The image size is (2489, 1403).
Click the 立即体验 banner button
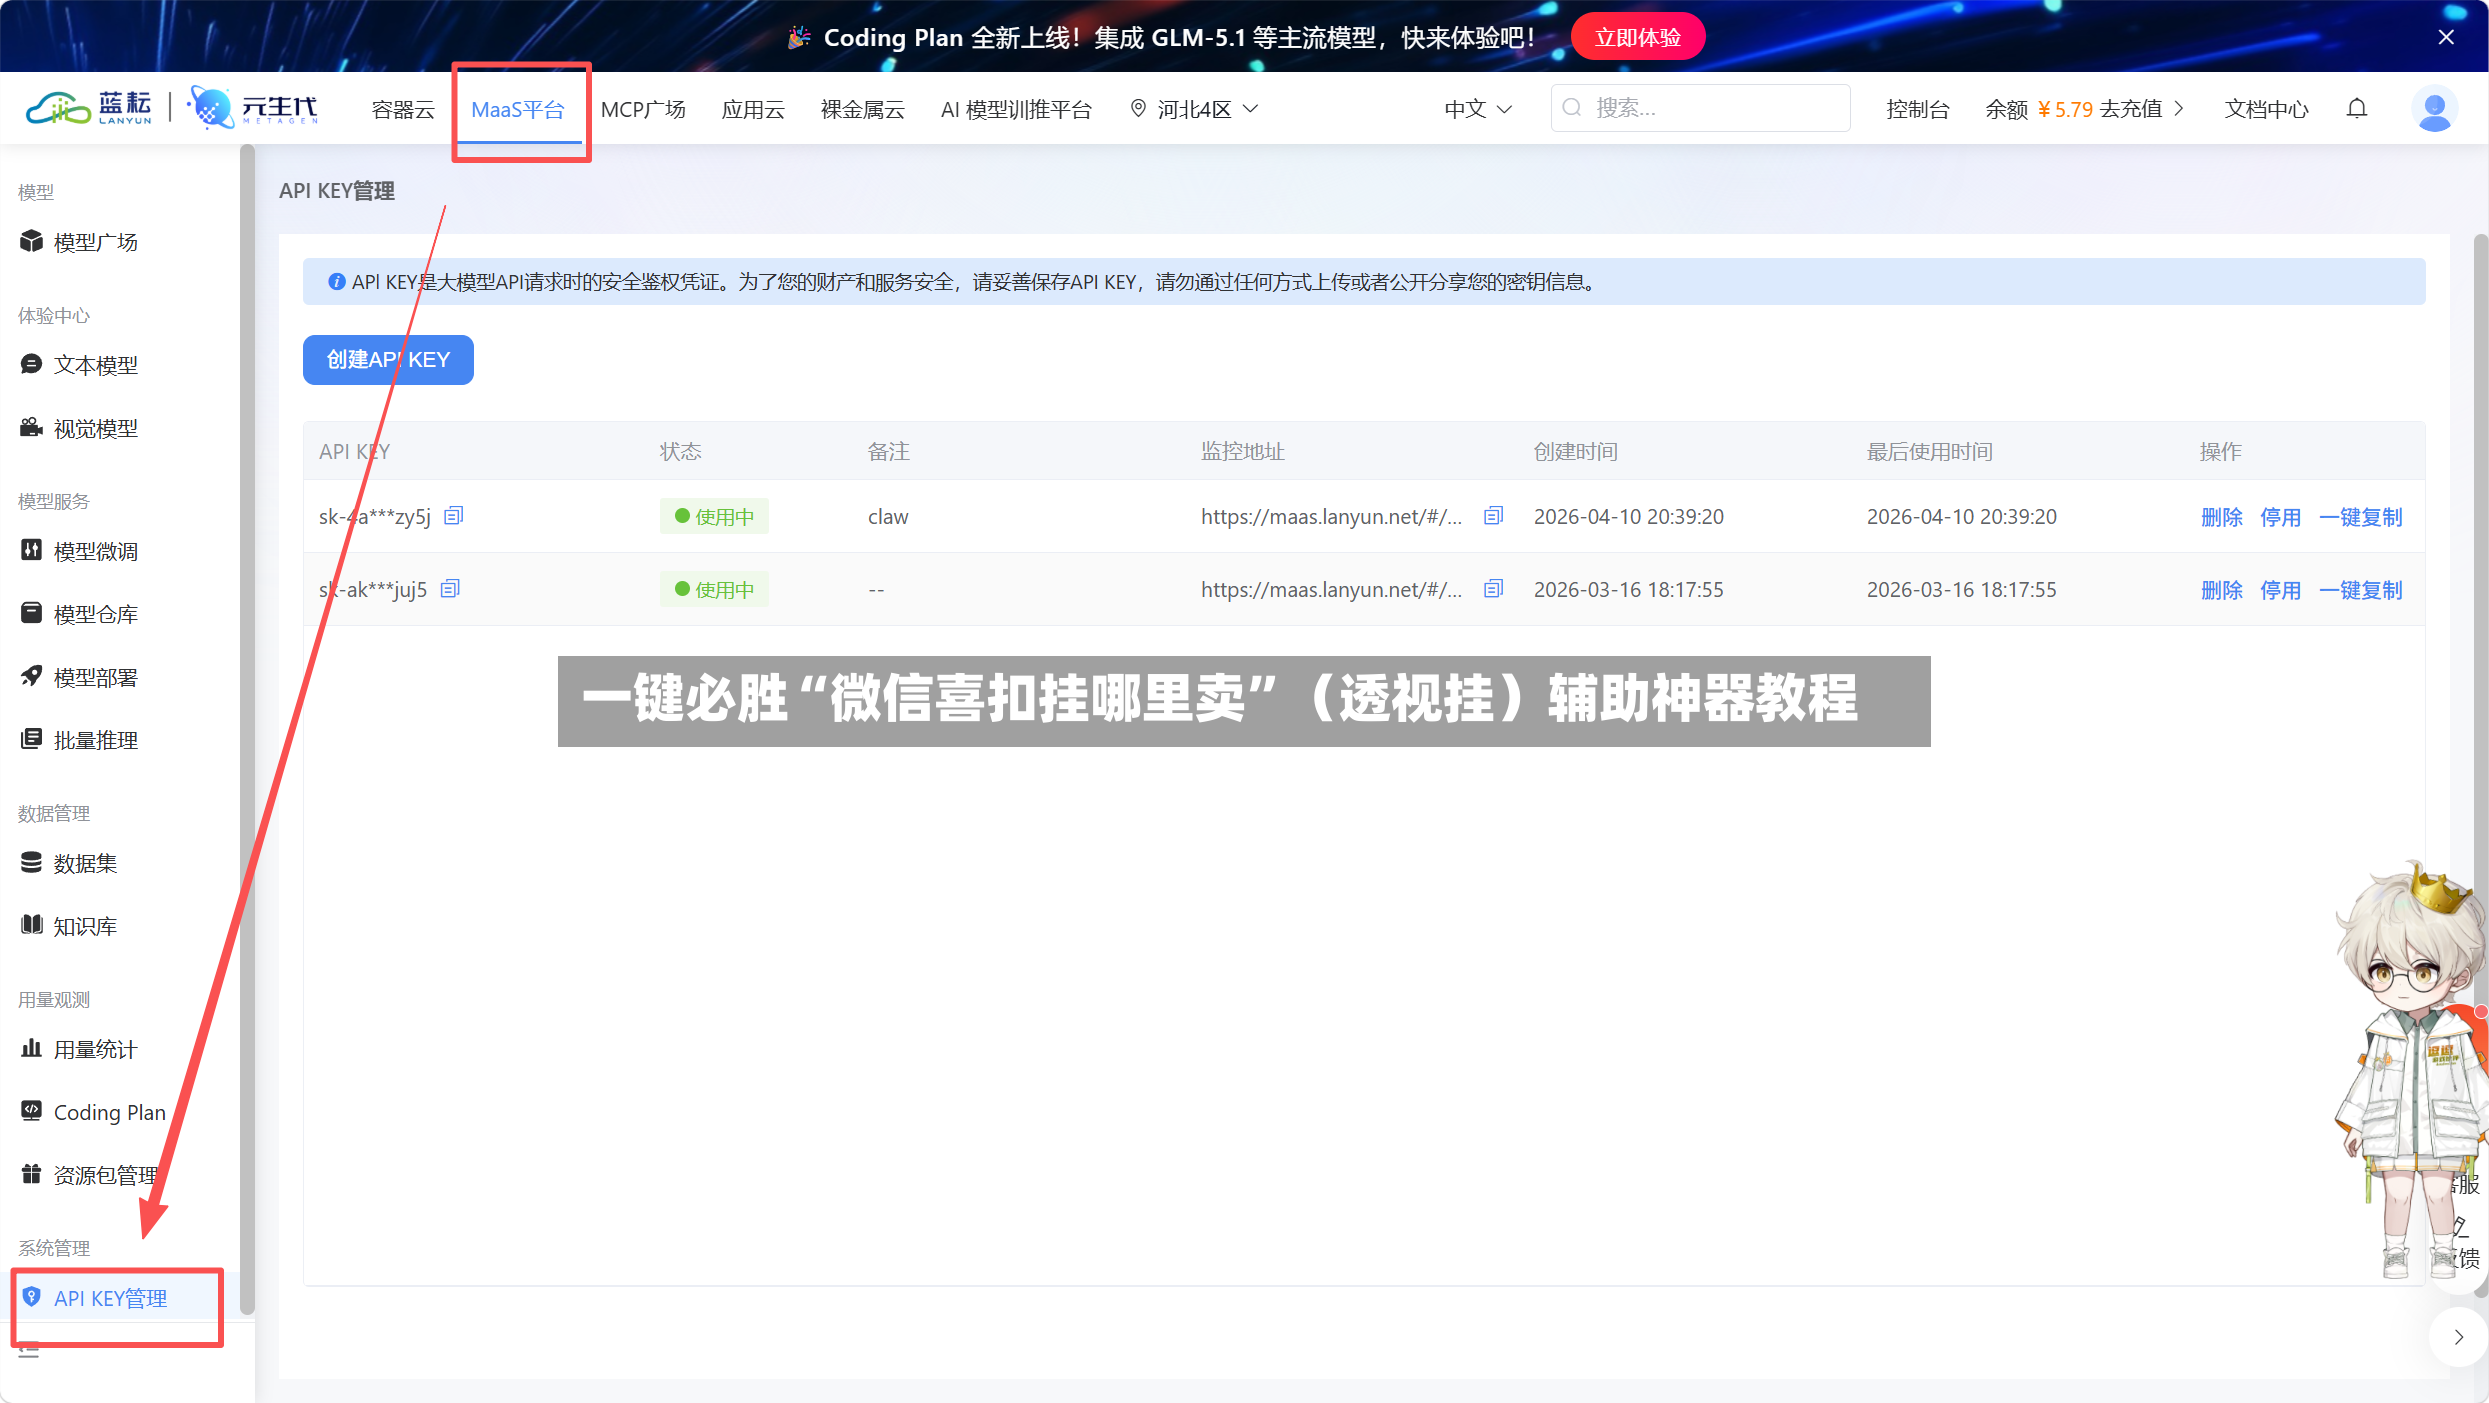pos(1638,37)
